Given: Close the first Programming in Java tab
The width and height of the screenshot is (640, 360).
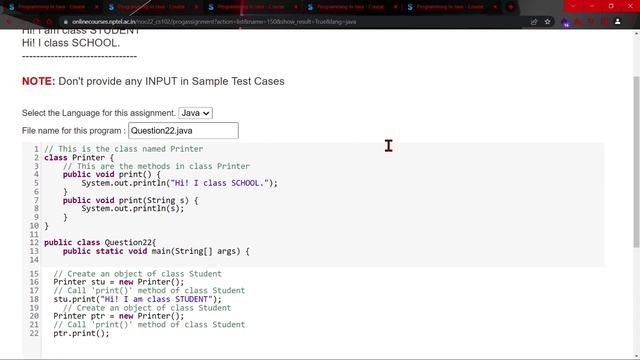Looking at the screenshot, I should coord(97,7).
